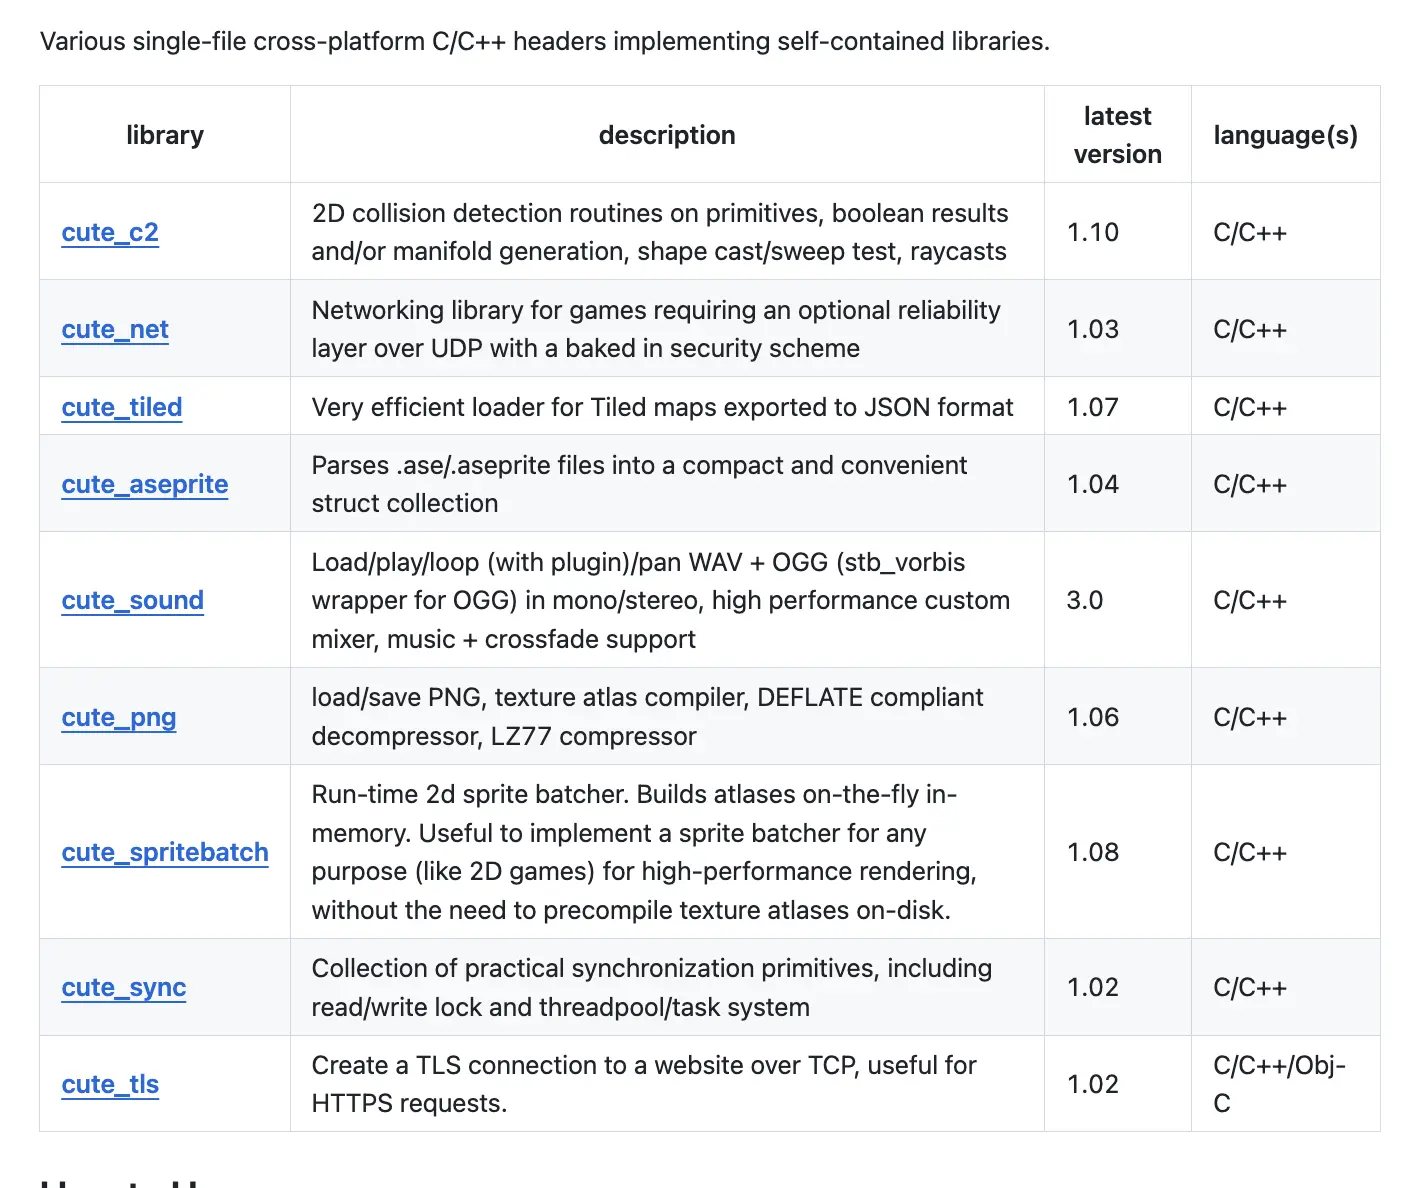This screenshot has height=1188, width=1418.
Task: Click the WAV + OGG description text
Action: pos(661,600)
